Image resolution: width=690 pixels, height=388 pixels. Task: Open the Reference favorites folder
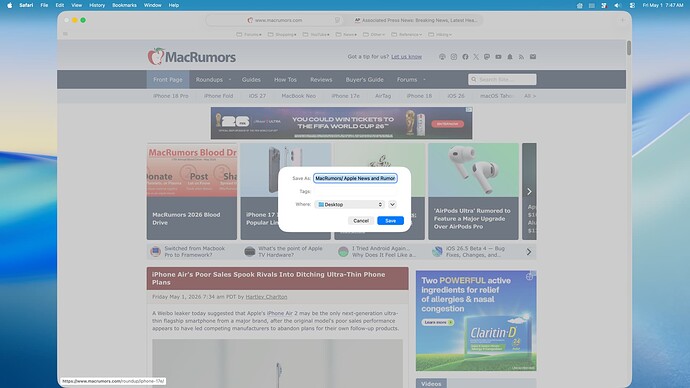407,34
